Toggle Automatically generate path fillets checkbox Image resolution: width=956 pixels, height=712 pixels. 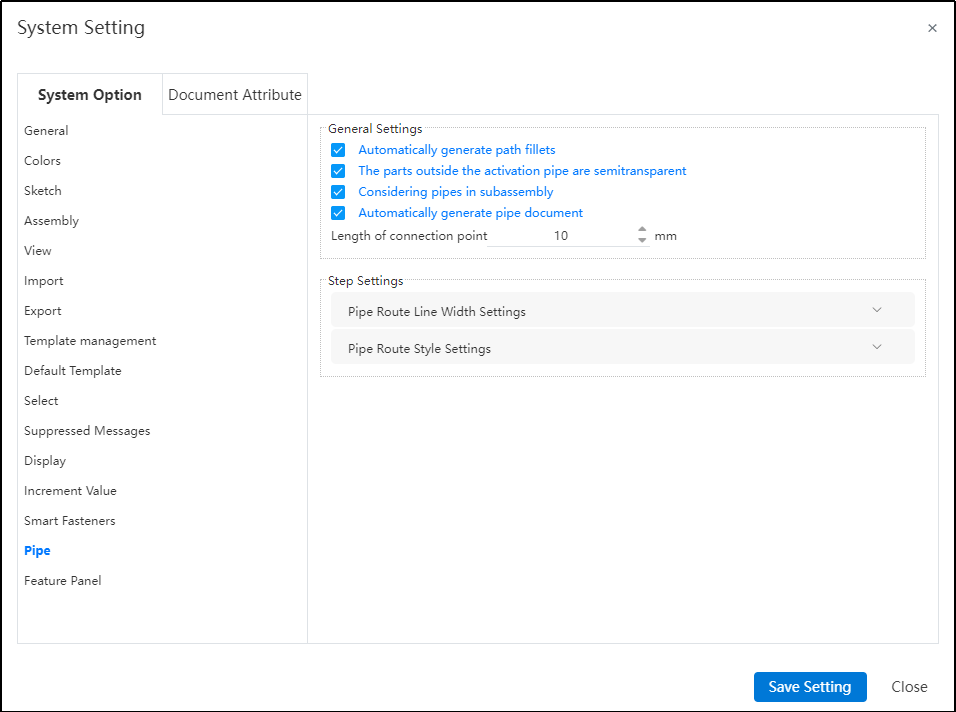tap(338, 150)
